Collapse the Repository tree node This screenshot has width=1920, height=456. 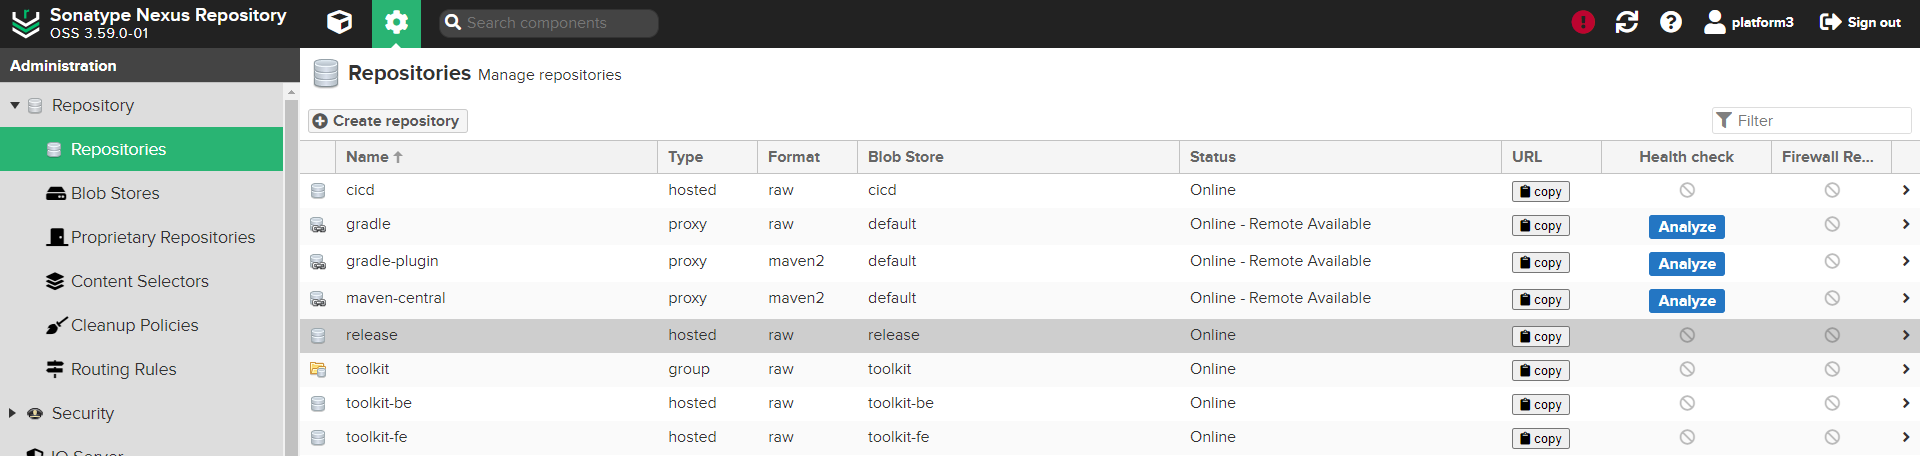15,105
